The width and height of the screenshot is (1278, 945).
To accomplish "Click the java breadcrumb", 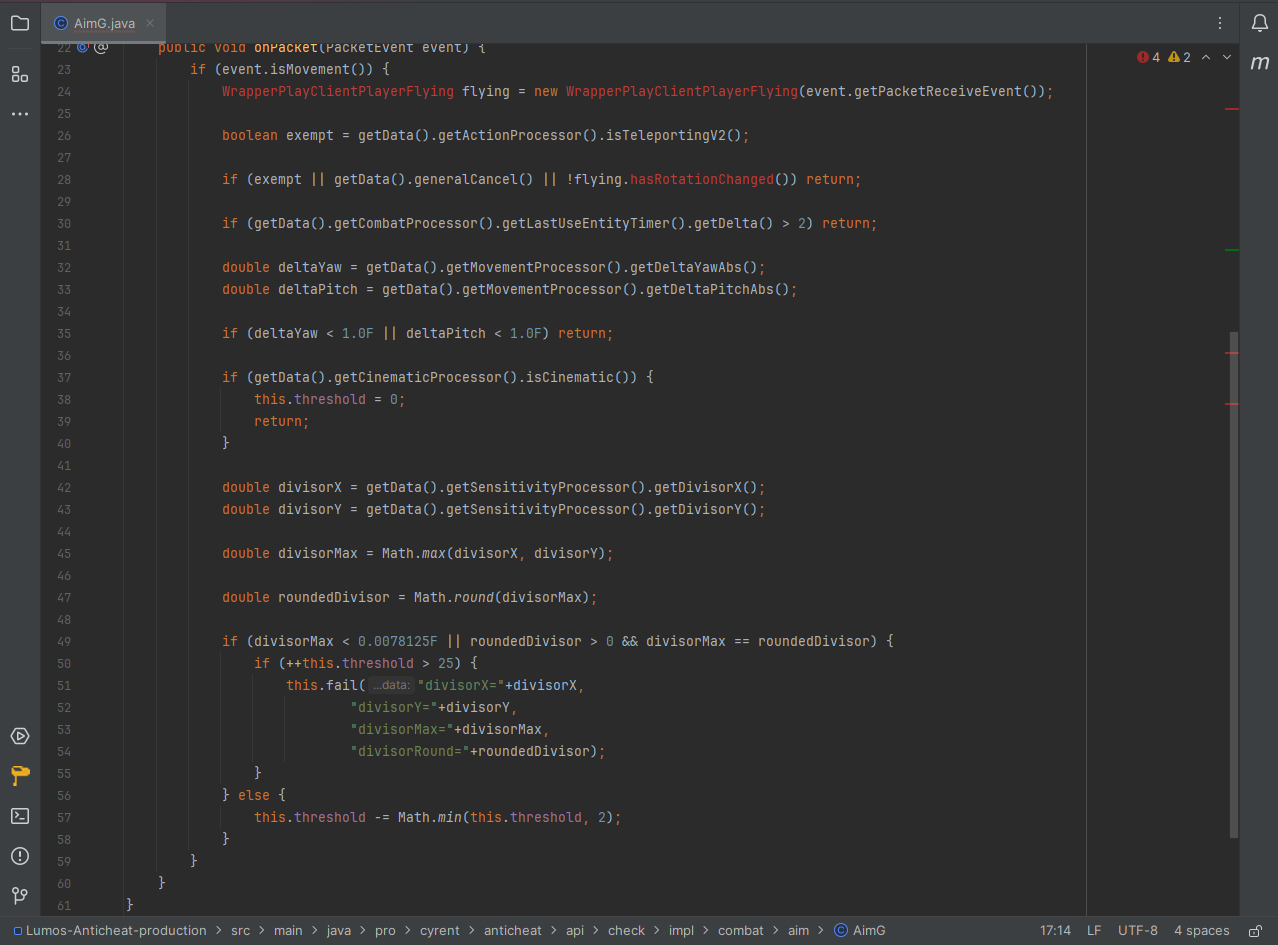I will pos(338,930).
